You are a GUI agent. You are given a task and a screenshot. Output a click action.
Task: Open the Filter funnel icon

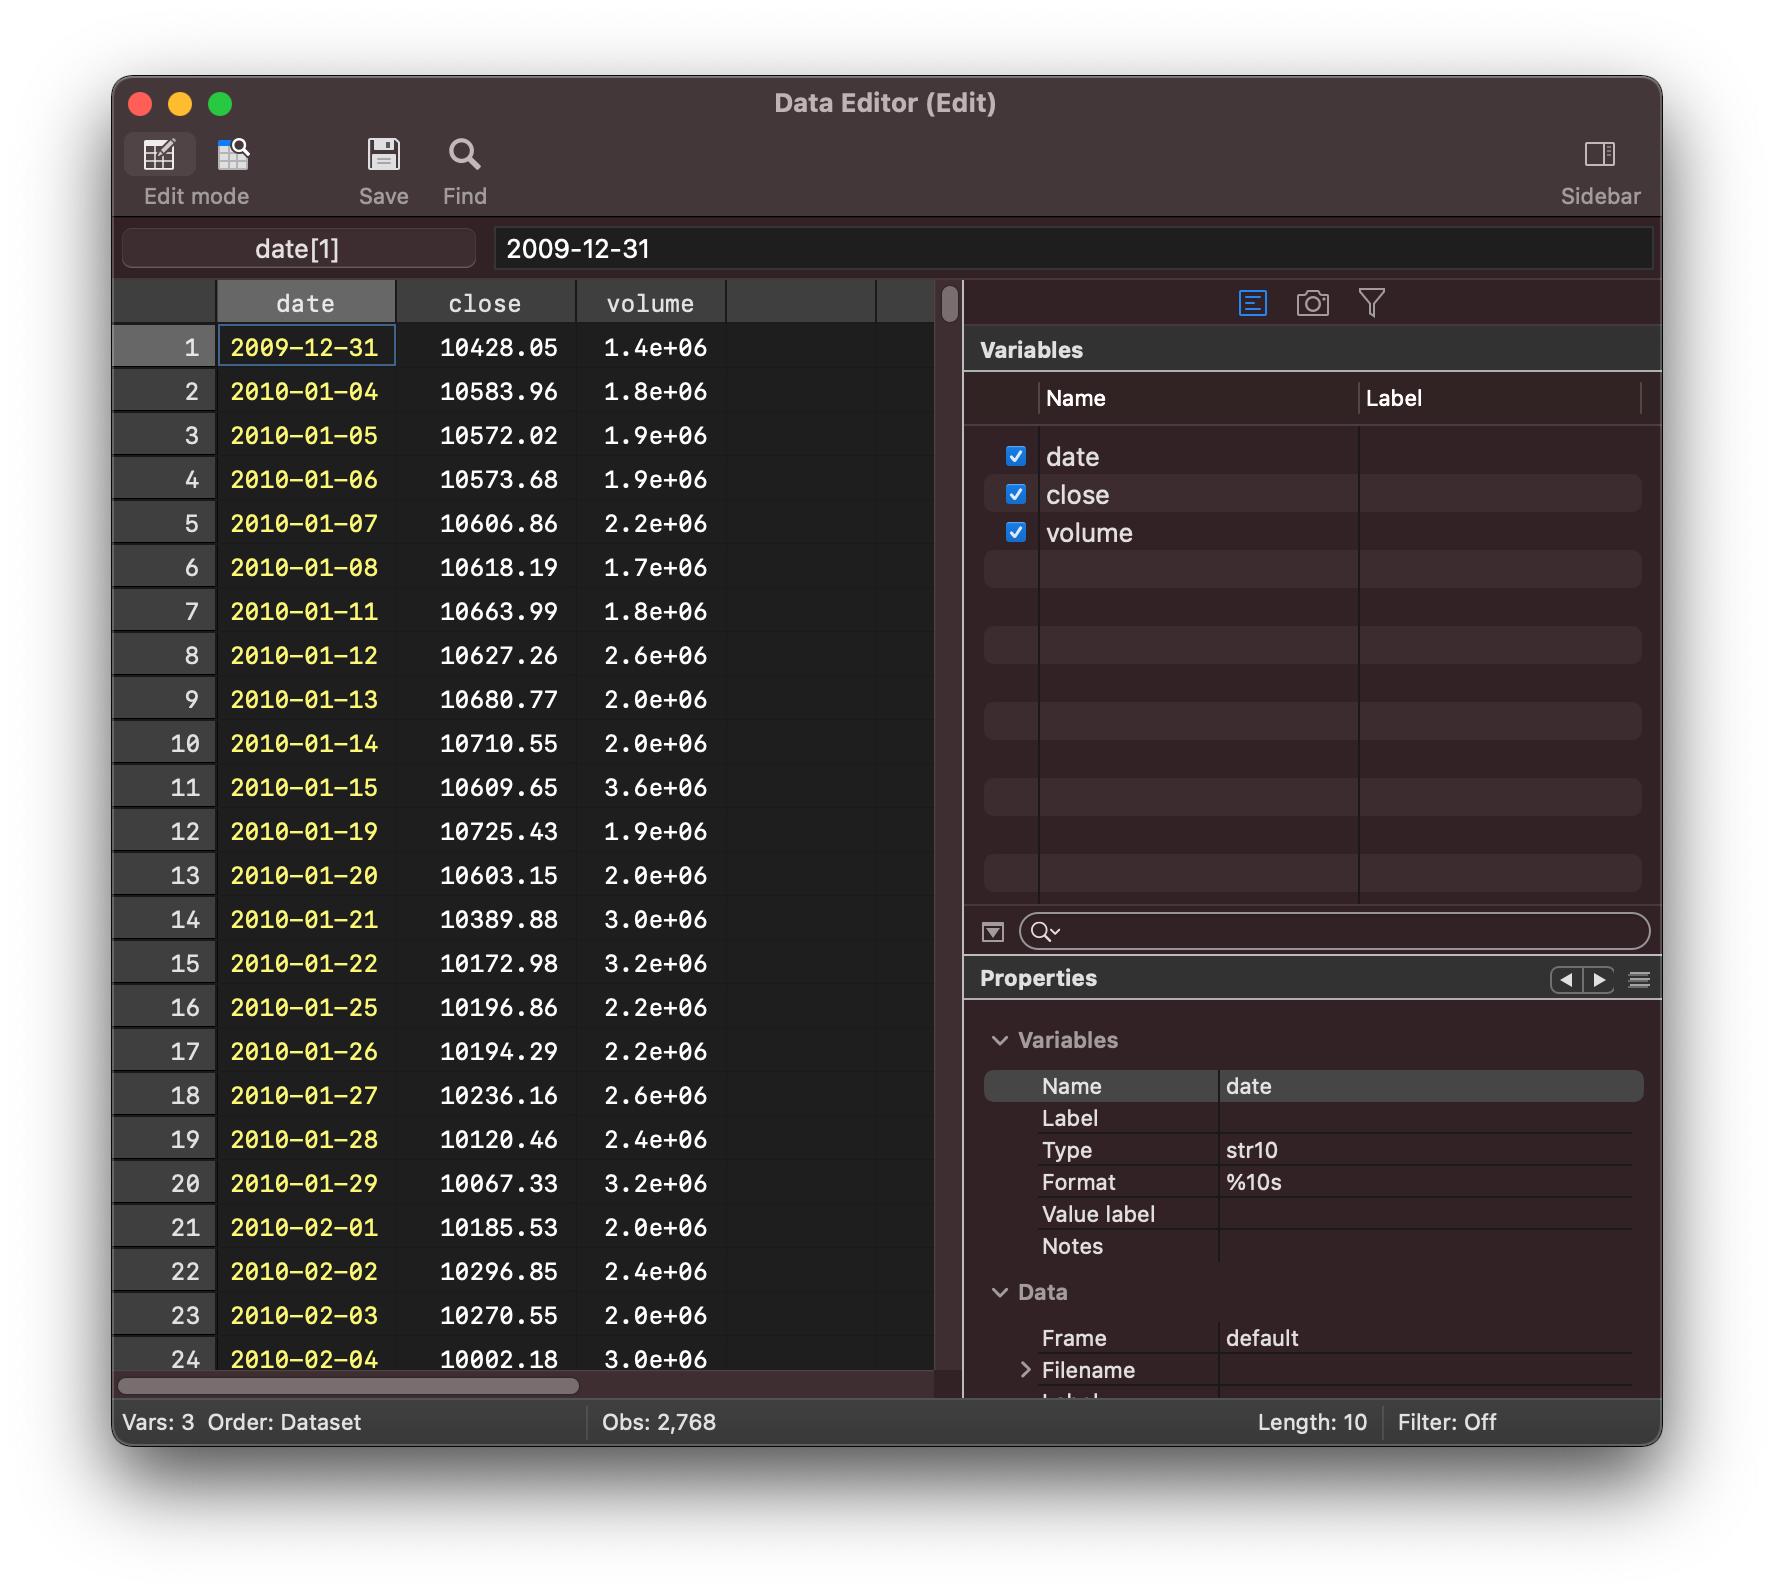tap(1373, 302)
